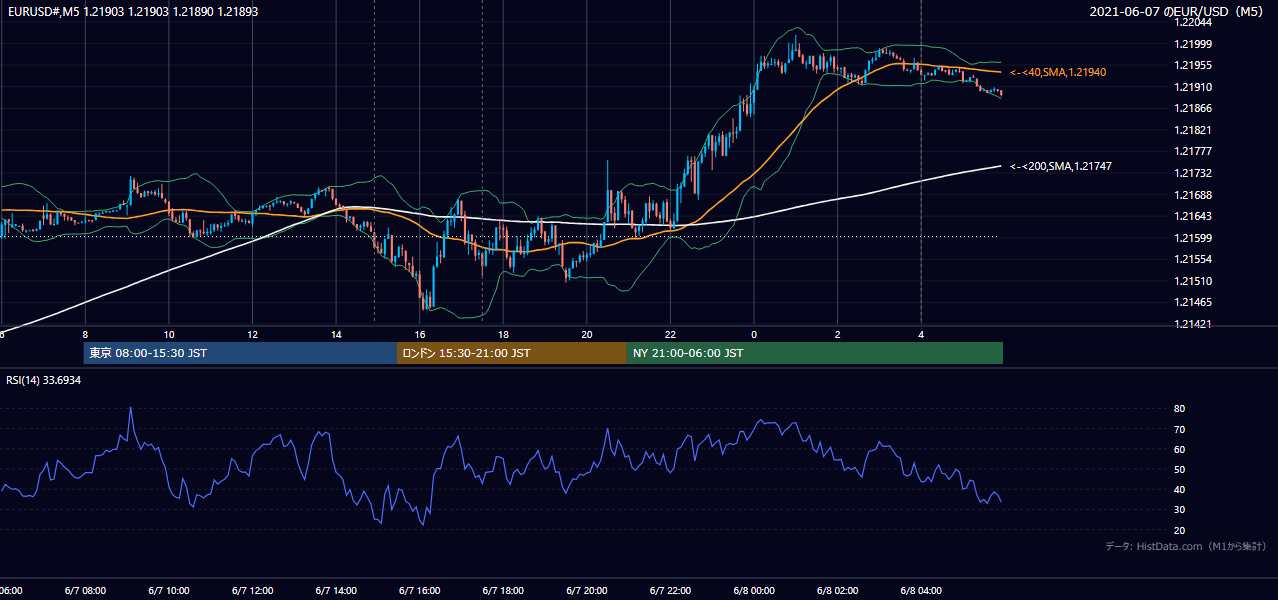1278x600 pixels.
Task: Click price level 1.21999 on the axis
Action: point(1195,44)
